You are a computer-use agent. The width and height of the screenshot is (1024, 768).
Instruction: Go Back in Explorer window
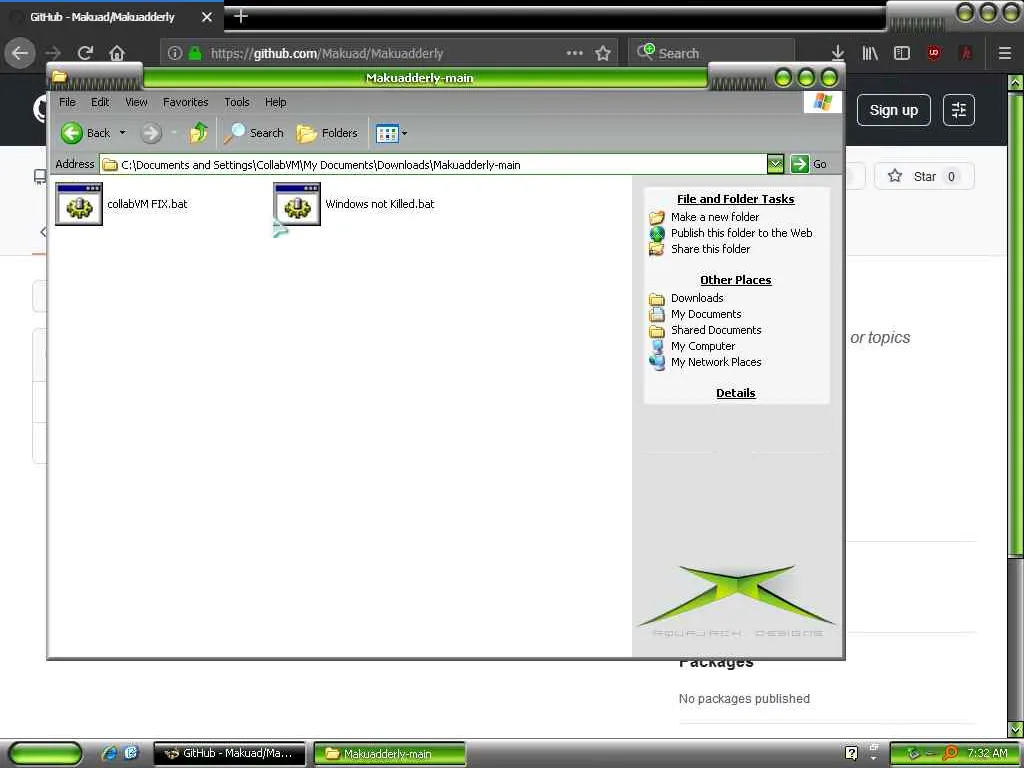(86, 133)
